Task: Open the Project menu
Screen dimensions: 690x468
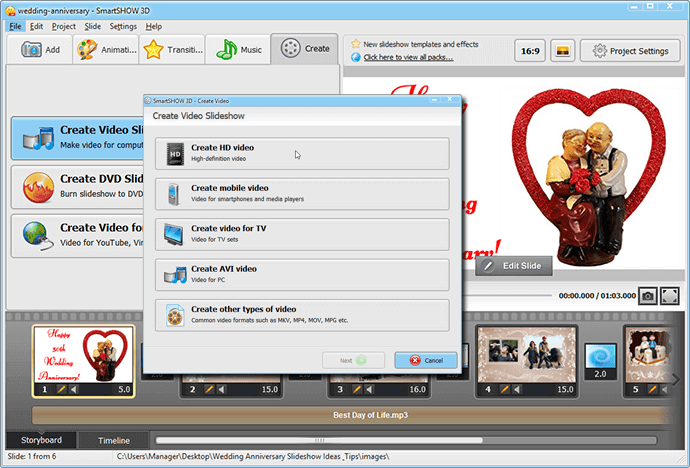Action: coord(63,26)
